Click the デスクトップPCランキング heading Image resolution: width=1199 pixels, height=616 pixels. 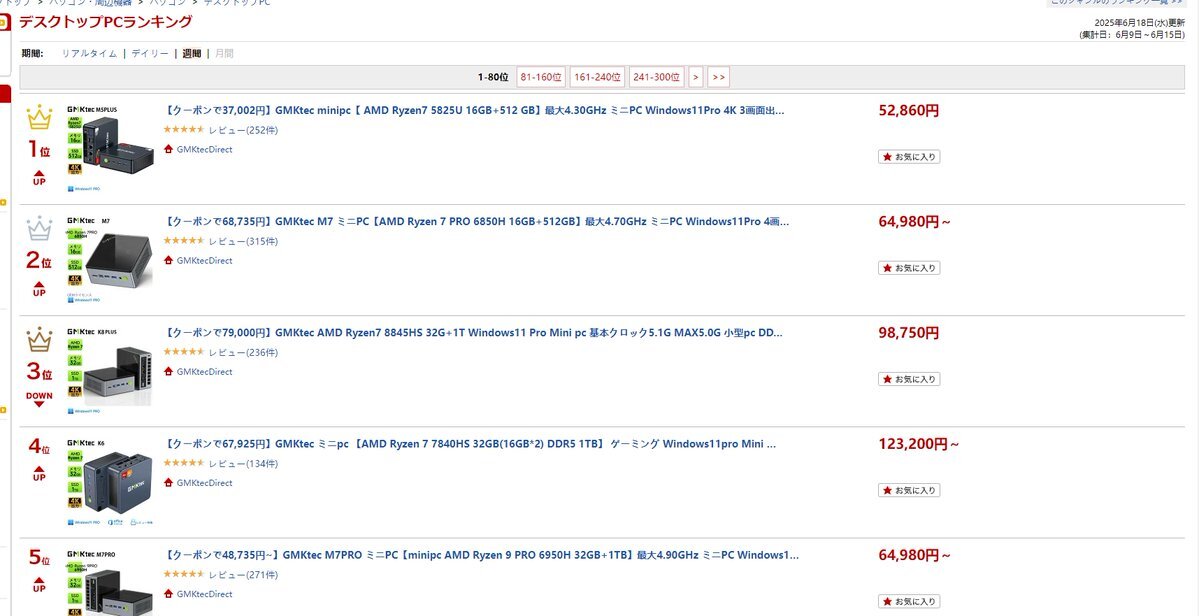[x=106, y=22]
